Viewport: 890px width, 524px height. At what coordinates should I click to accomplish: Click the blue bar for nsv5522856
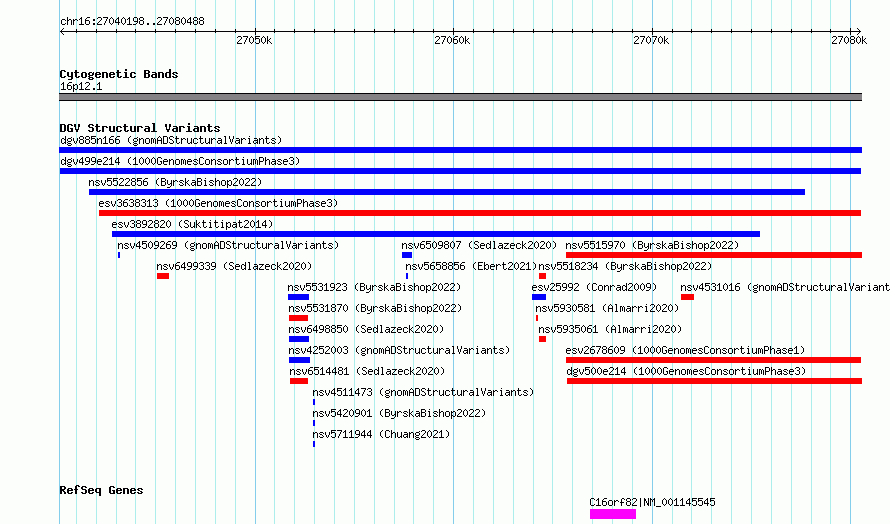click(447, 192)
